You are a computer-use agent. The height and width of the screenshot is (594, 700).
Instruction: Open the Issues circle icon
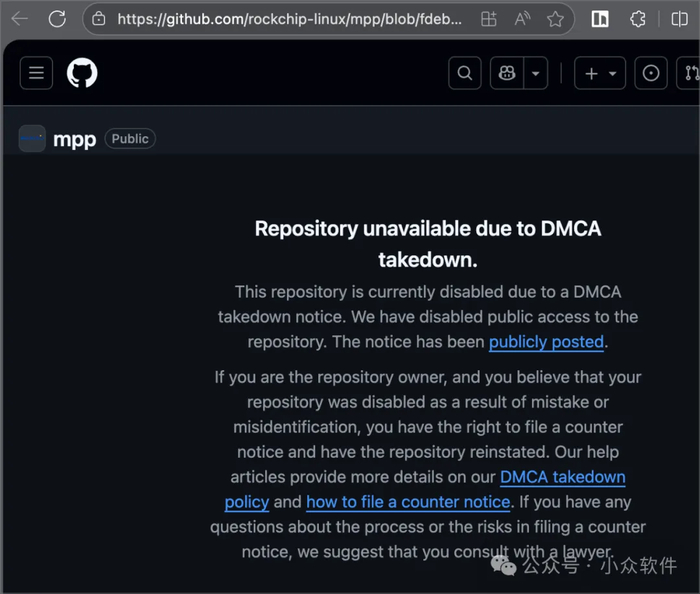[651, 73]
